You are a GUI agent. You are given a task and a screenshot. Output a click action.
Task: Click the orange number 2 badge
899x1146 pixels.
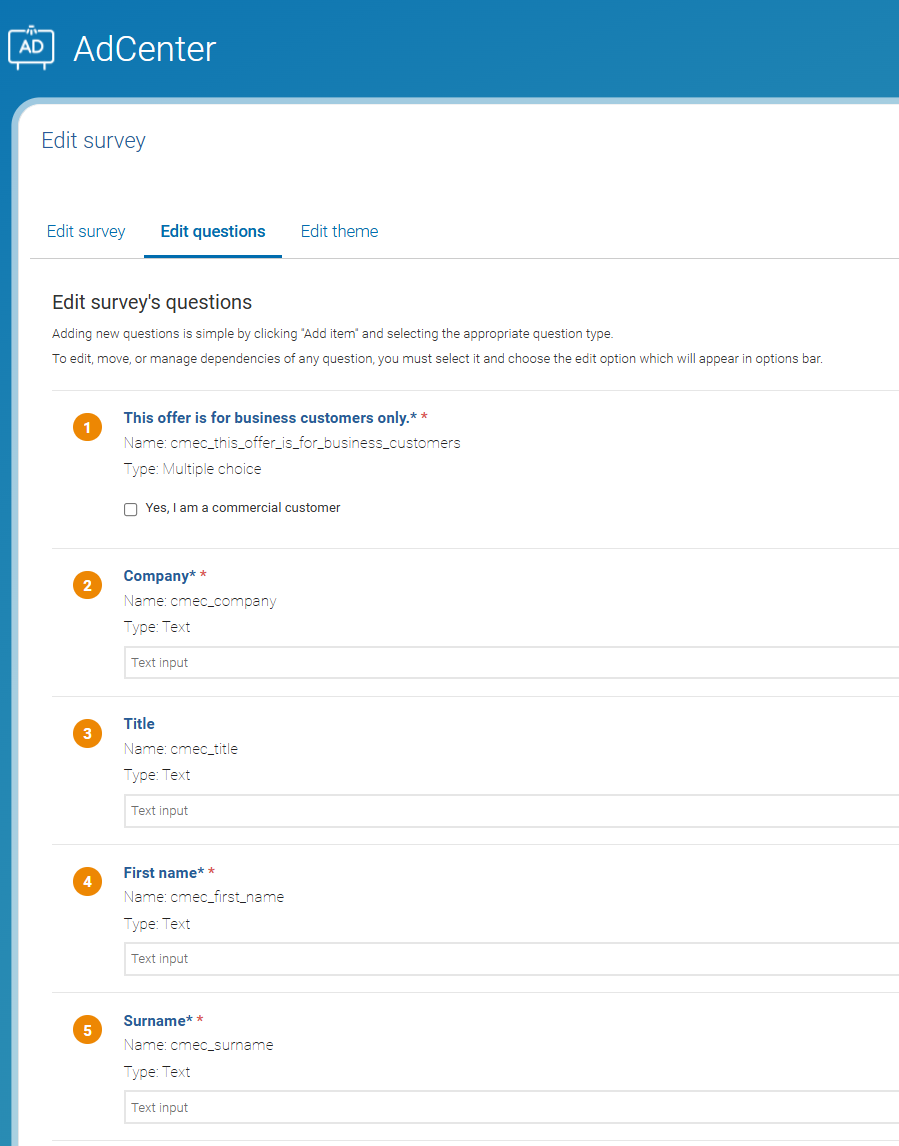point(87,586)
